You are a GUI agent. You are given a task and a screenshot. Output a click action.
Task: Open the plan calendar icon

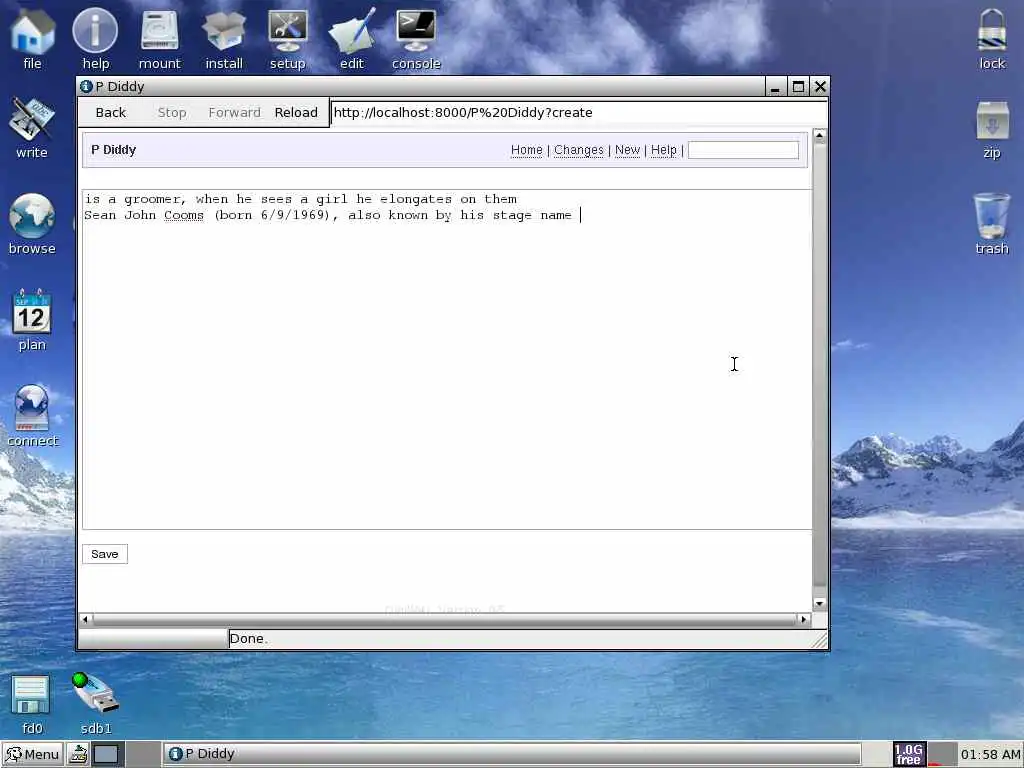pyautogui.click(x=32, y=320)
